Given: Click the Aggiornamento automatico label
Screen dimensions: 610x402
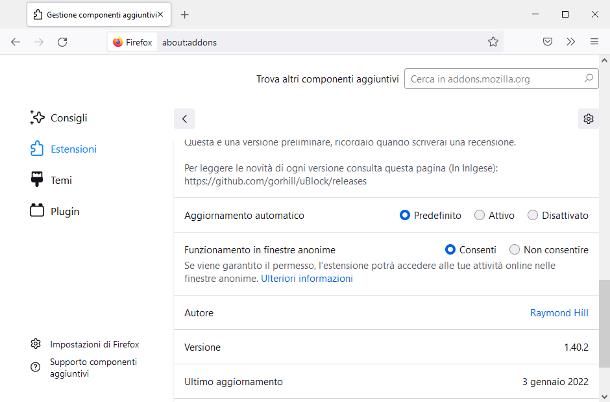Looking at the screenshot, I should [244, 215].
